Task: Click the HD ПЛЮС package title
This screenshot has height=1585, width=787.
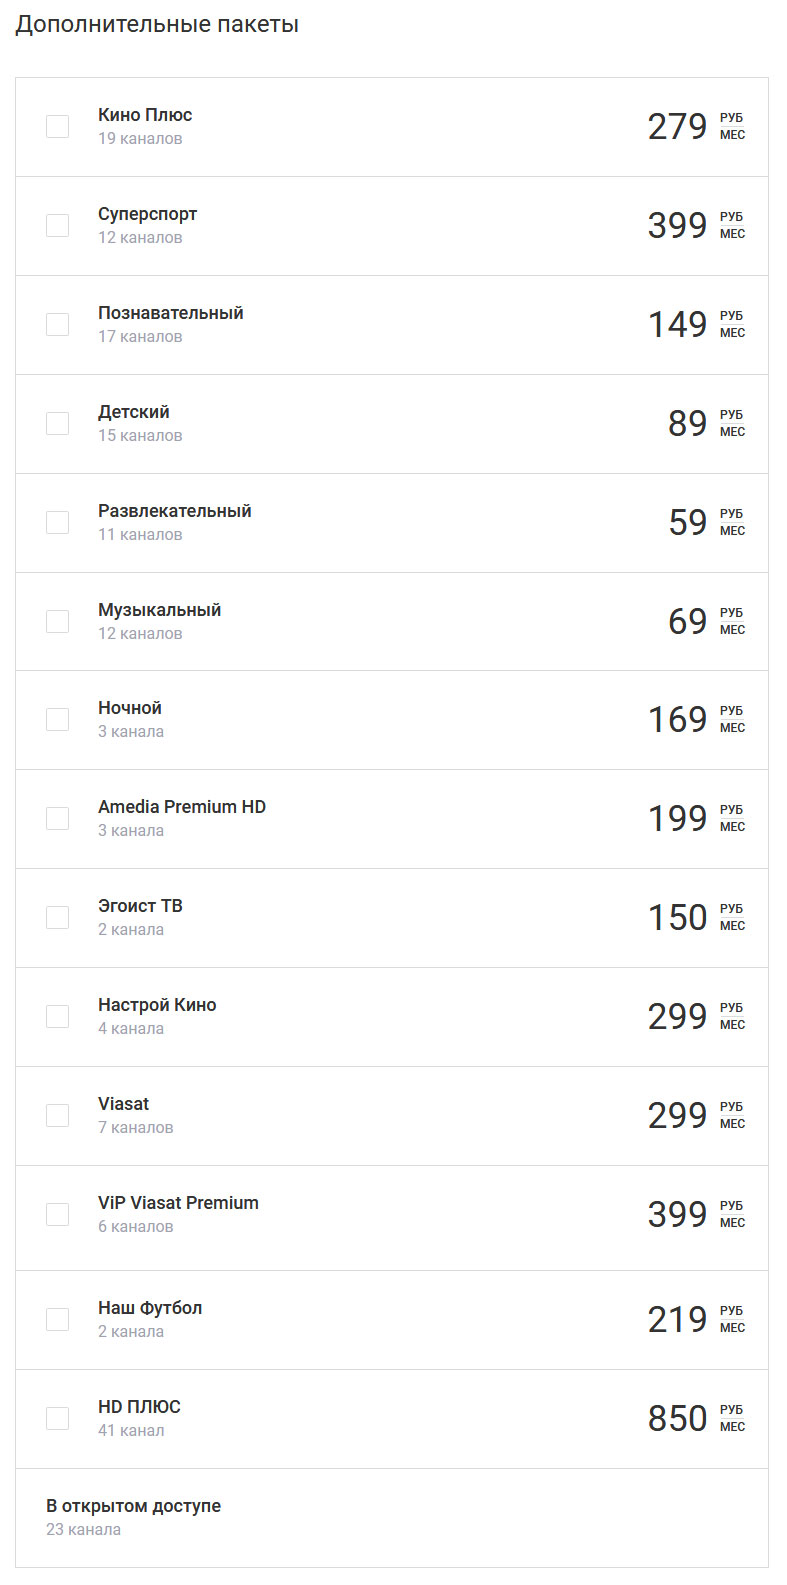Action: pos(139,1407)
